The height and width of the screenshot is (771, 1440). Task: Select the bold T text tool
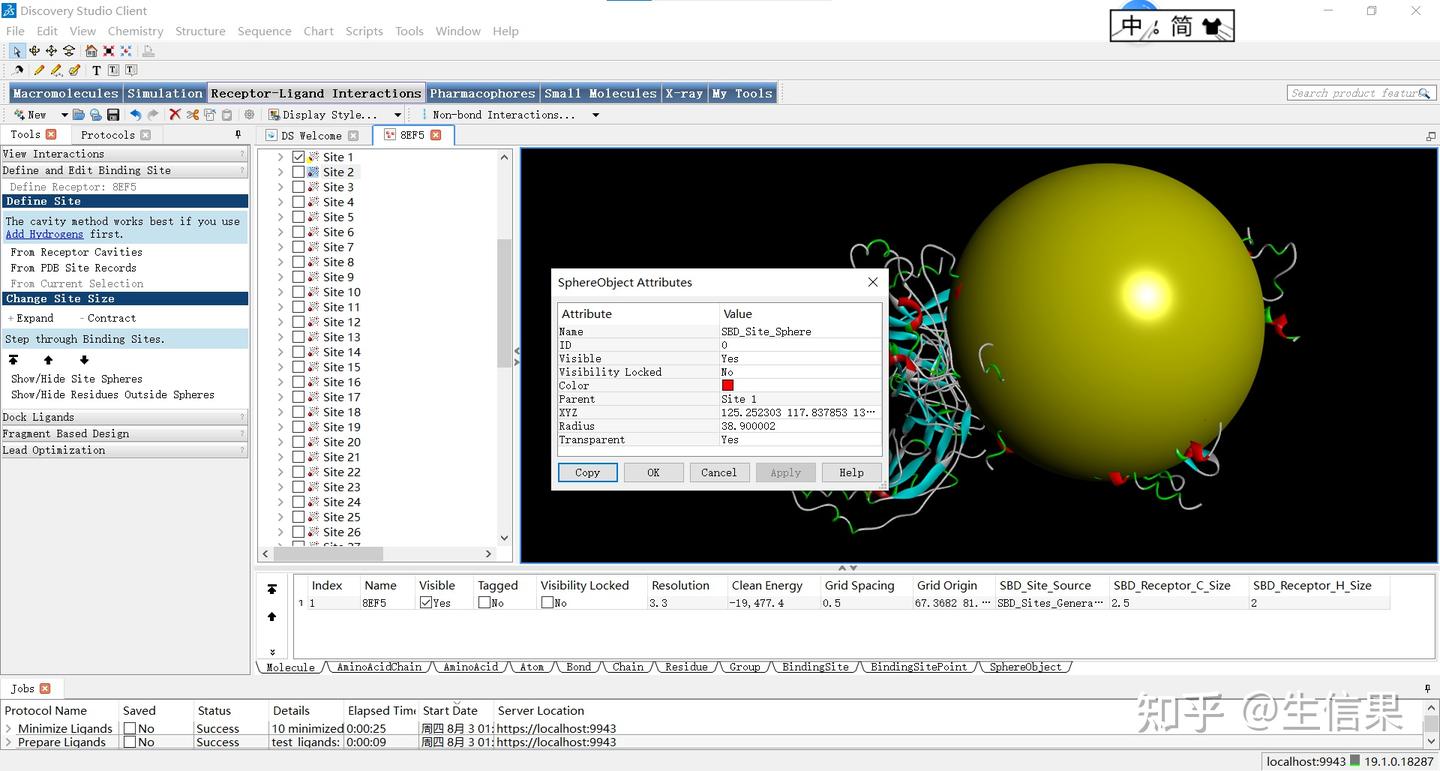coord(96,71)
